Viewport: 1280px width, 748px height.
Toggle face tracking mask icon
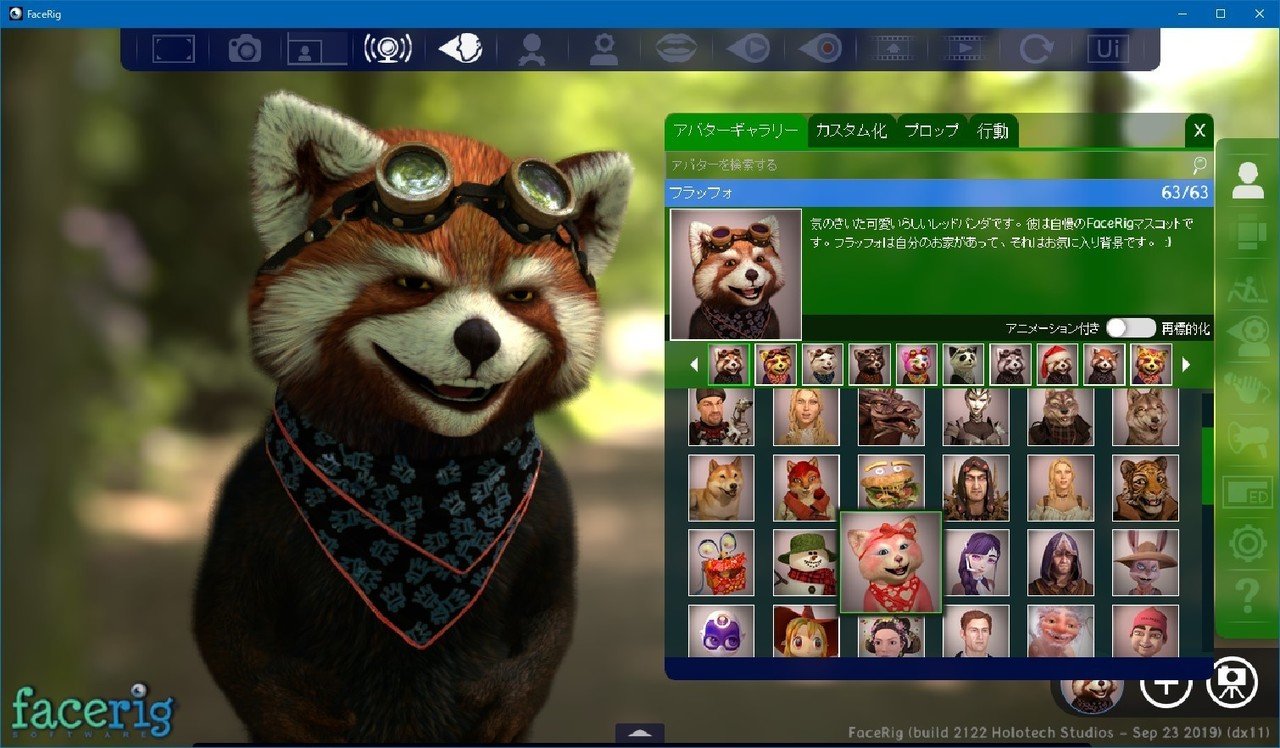point(460,49)
